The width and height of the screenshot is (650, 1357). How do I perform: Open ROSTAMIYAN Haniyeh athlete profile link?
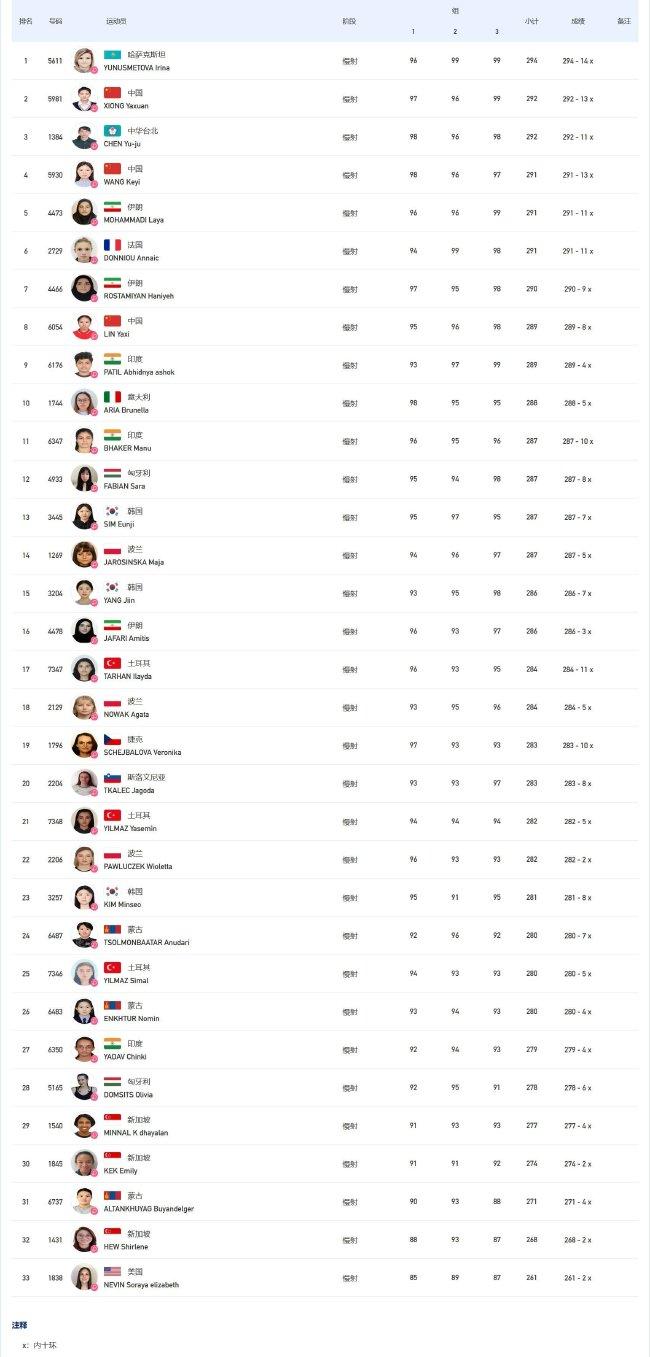tap(138, 296)
